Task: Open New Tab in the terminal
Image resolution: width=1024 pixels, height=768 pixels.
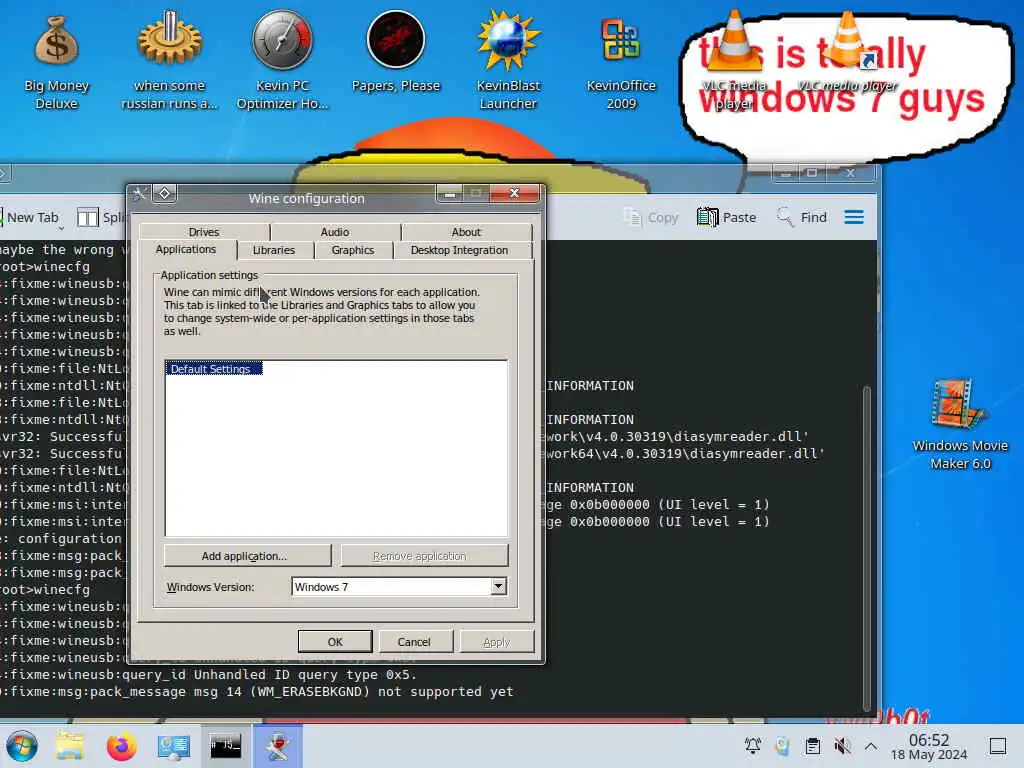Action: pyautogui.click(x=31, y=217)
